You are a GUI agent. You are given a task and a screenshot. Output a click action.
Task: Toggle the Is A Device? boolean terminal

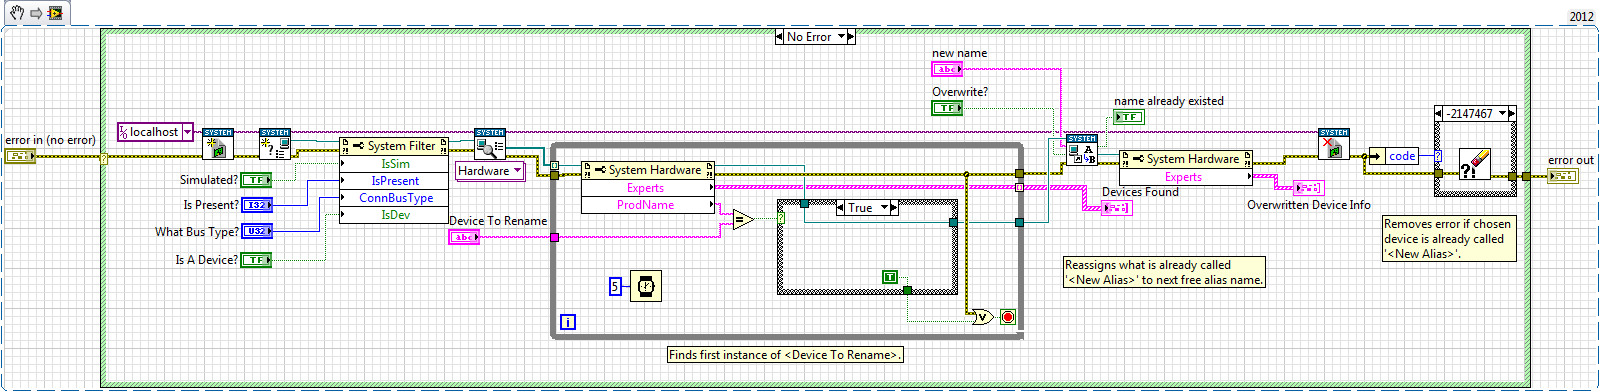tap(256, 260)
